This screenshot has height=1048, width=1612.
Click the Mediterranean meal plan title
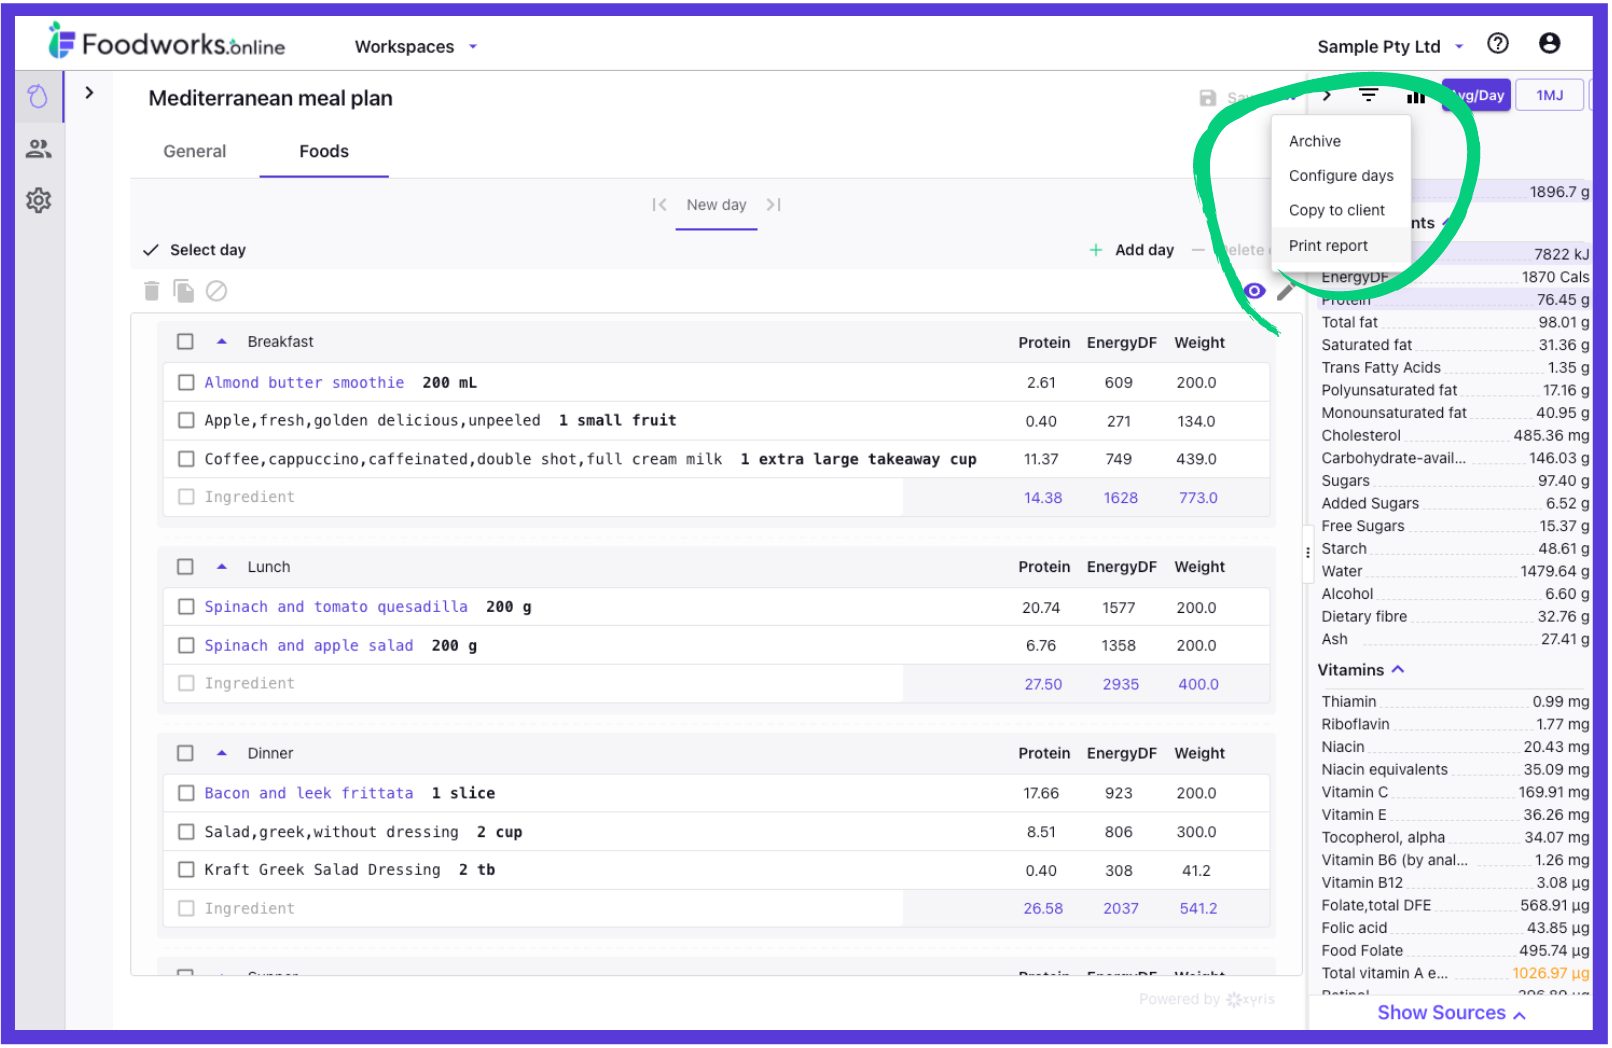(x=270, y=98)
